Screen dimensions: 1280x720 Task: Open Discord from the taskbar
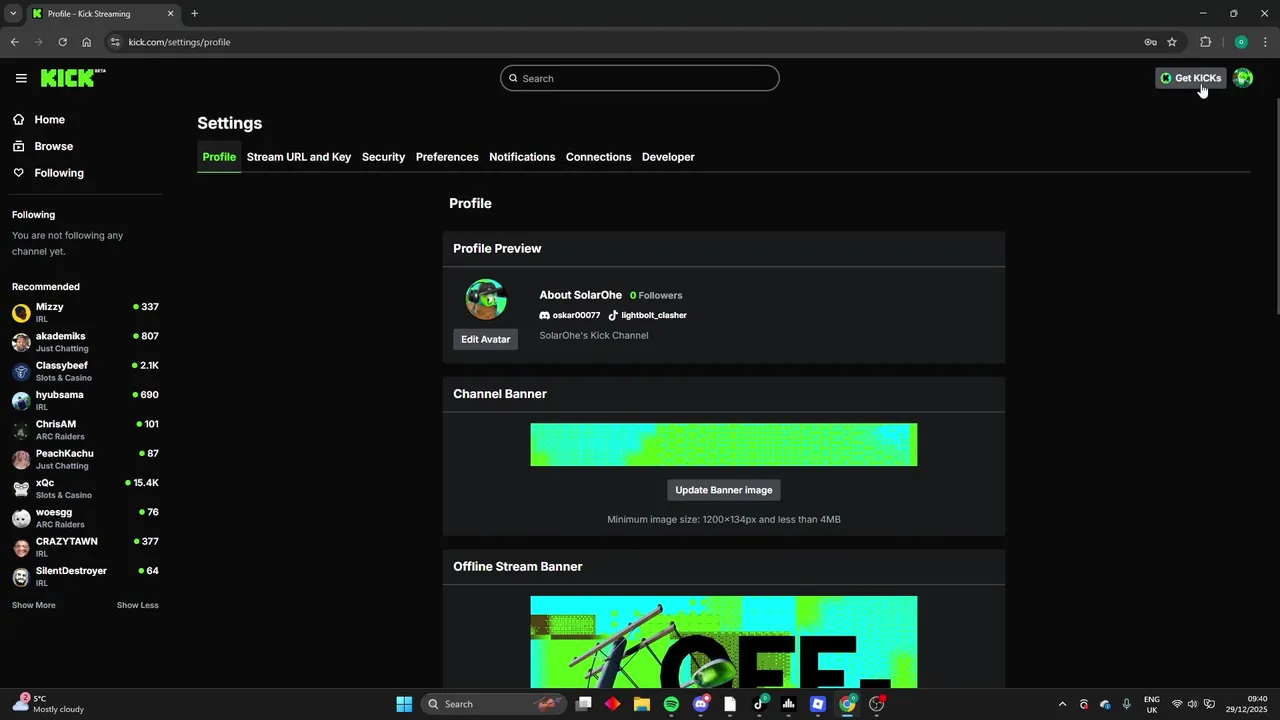pos(701,704)
